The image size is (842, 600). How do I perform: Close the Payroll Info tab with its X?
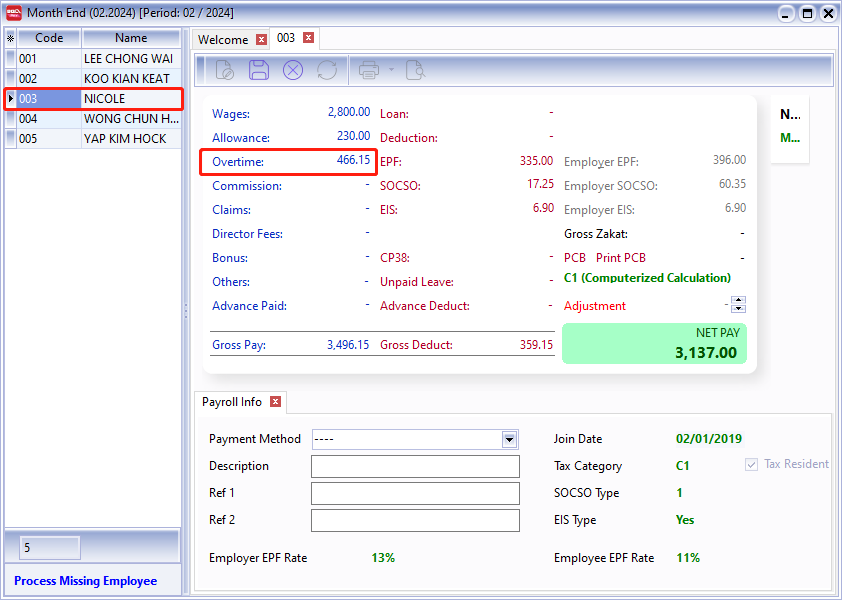(276, 402)
